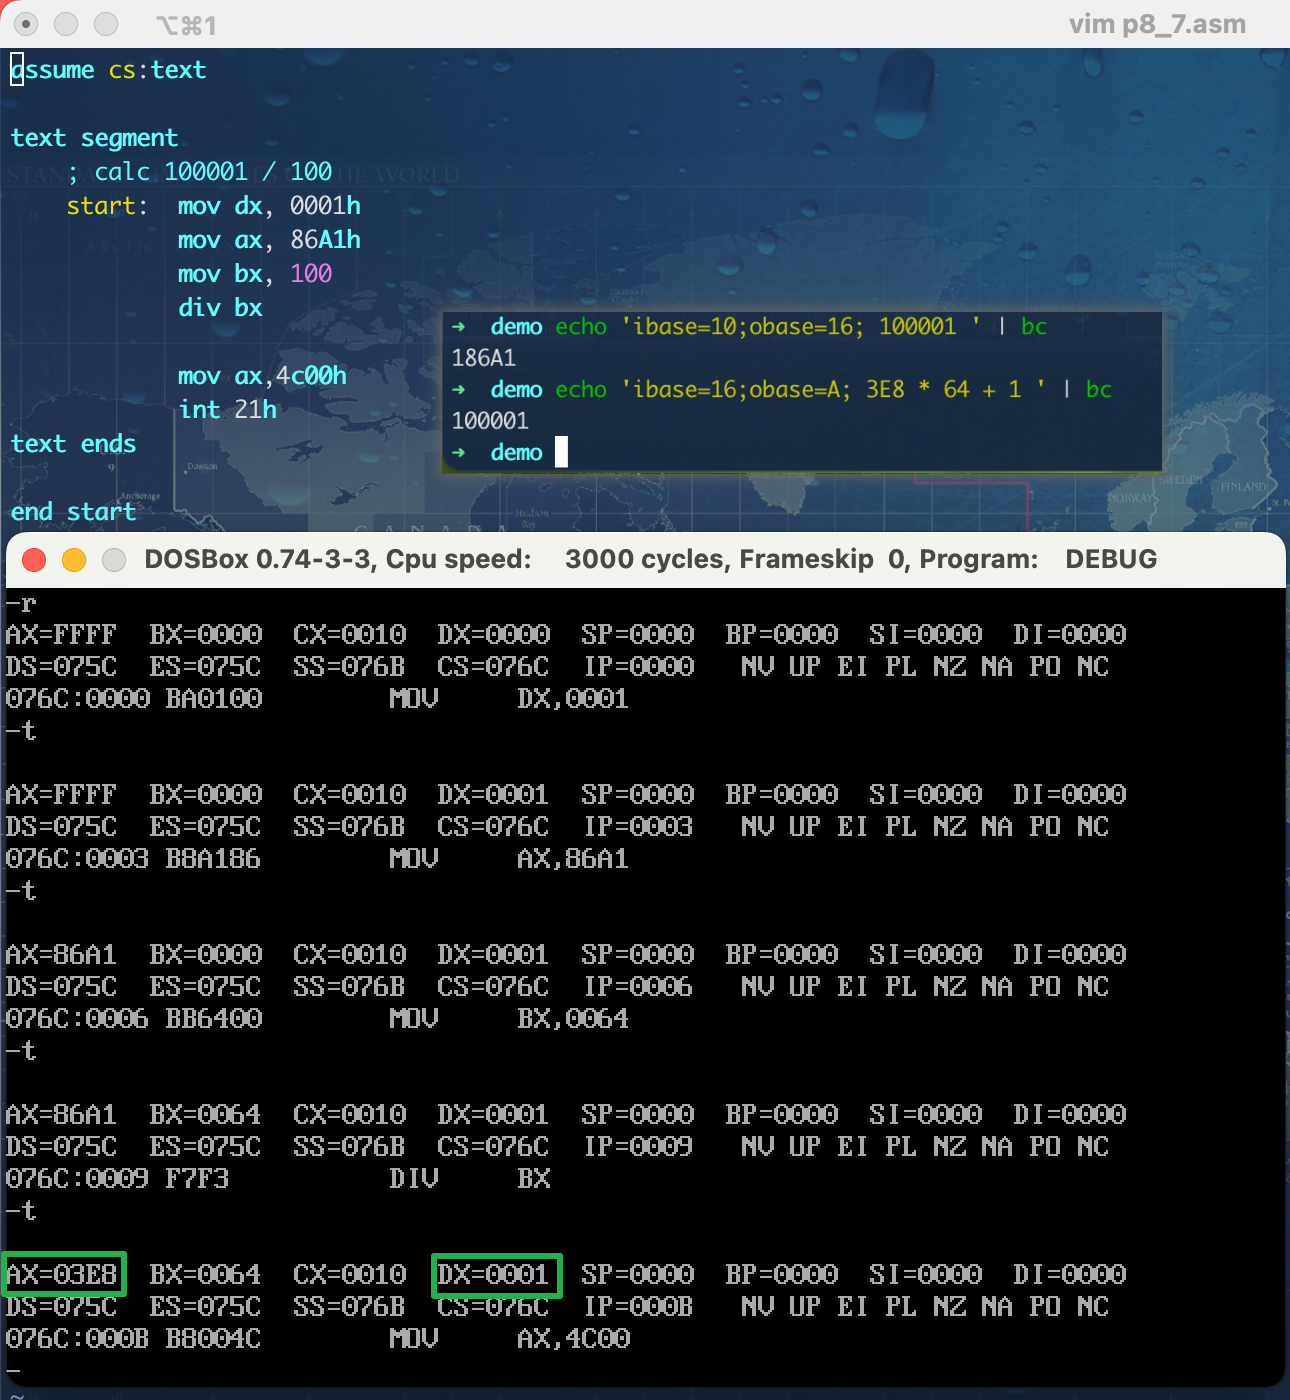1290x1400 pixels.
Task: Click the 'div bx' instruction line
Action: 220,308
